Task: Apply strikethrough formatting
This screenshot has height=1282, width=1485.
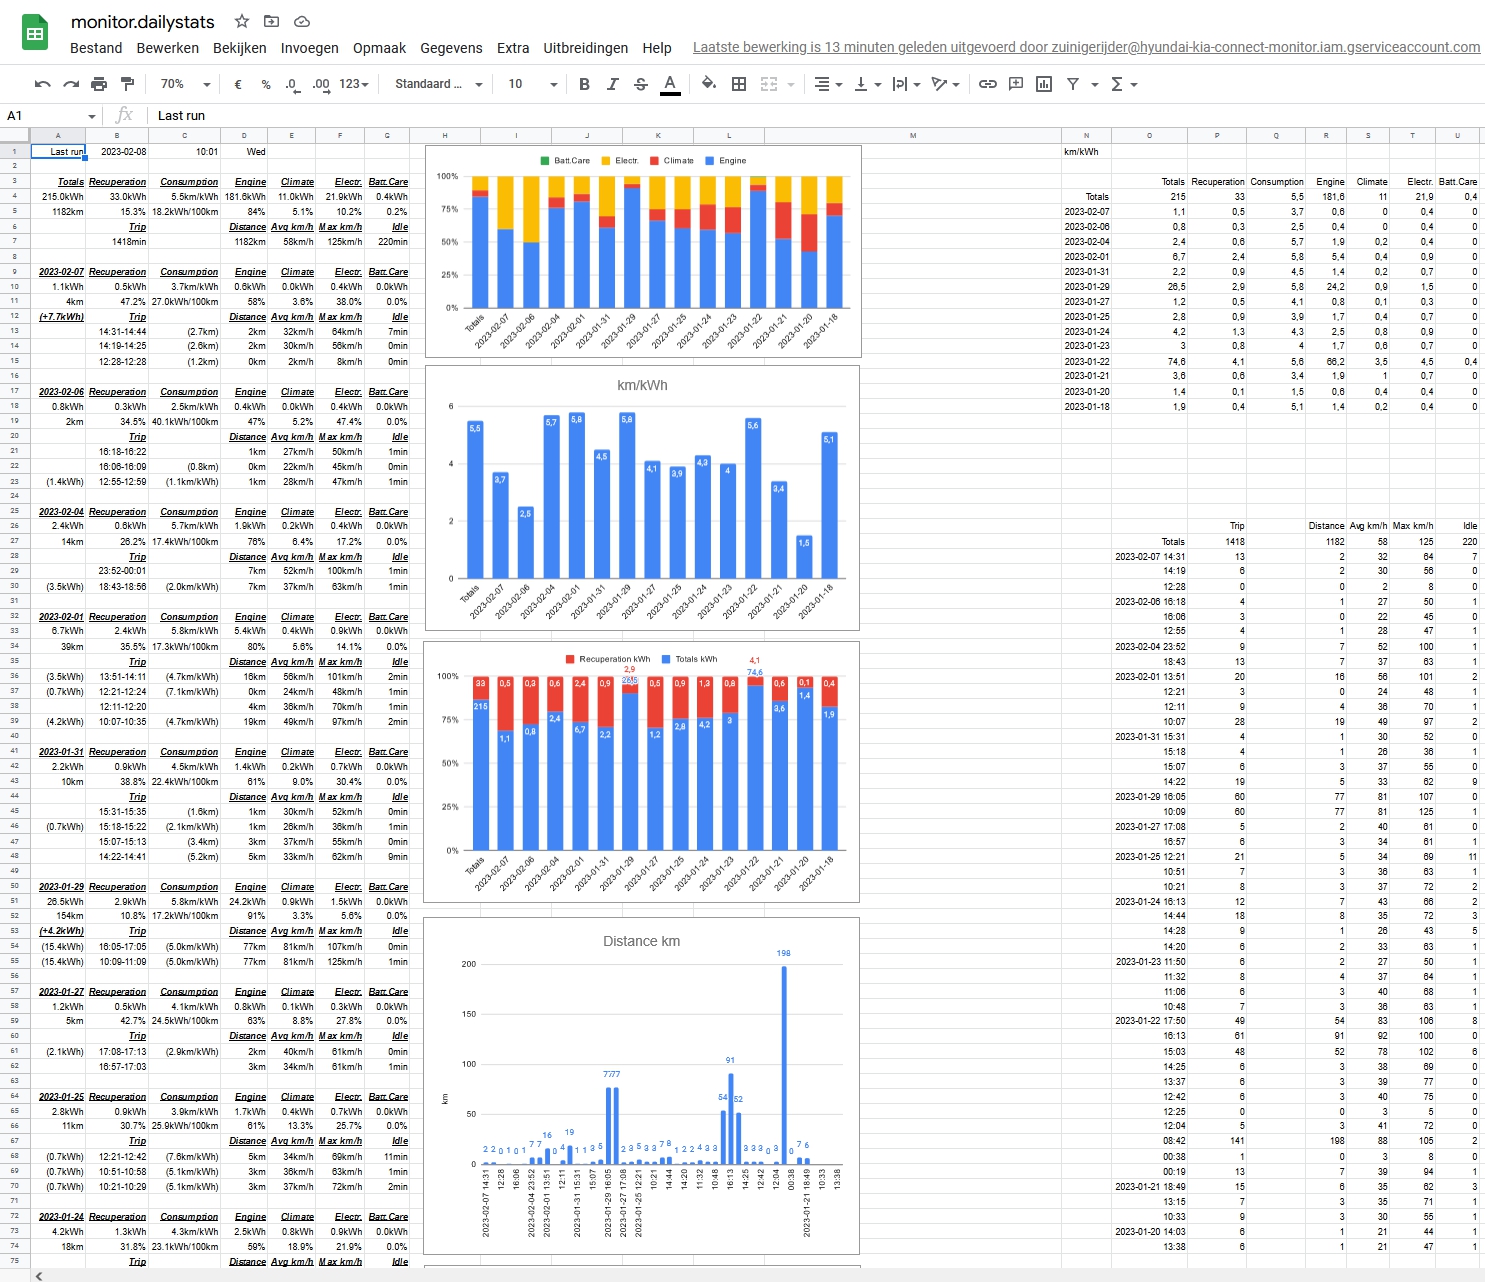Action: [x=641, y=84]
